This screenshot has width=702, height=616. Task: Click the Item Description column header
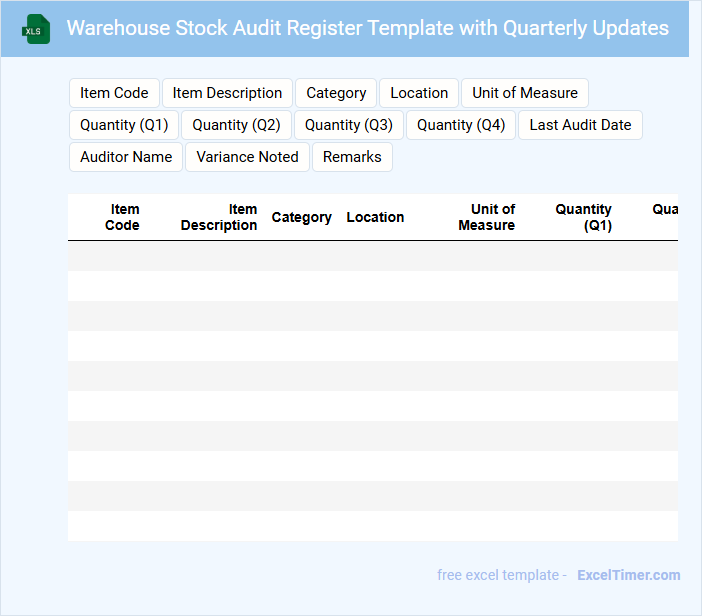pos(219,217)
